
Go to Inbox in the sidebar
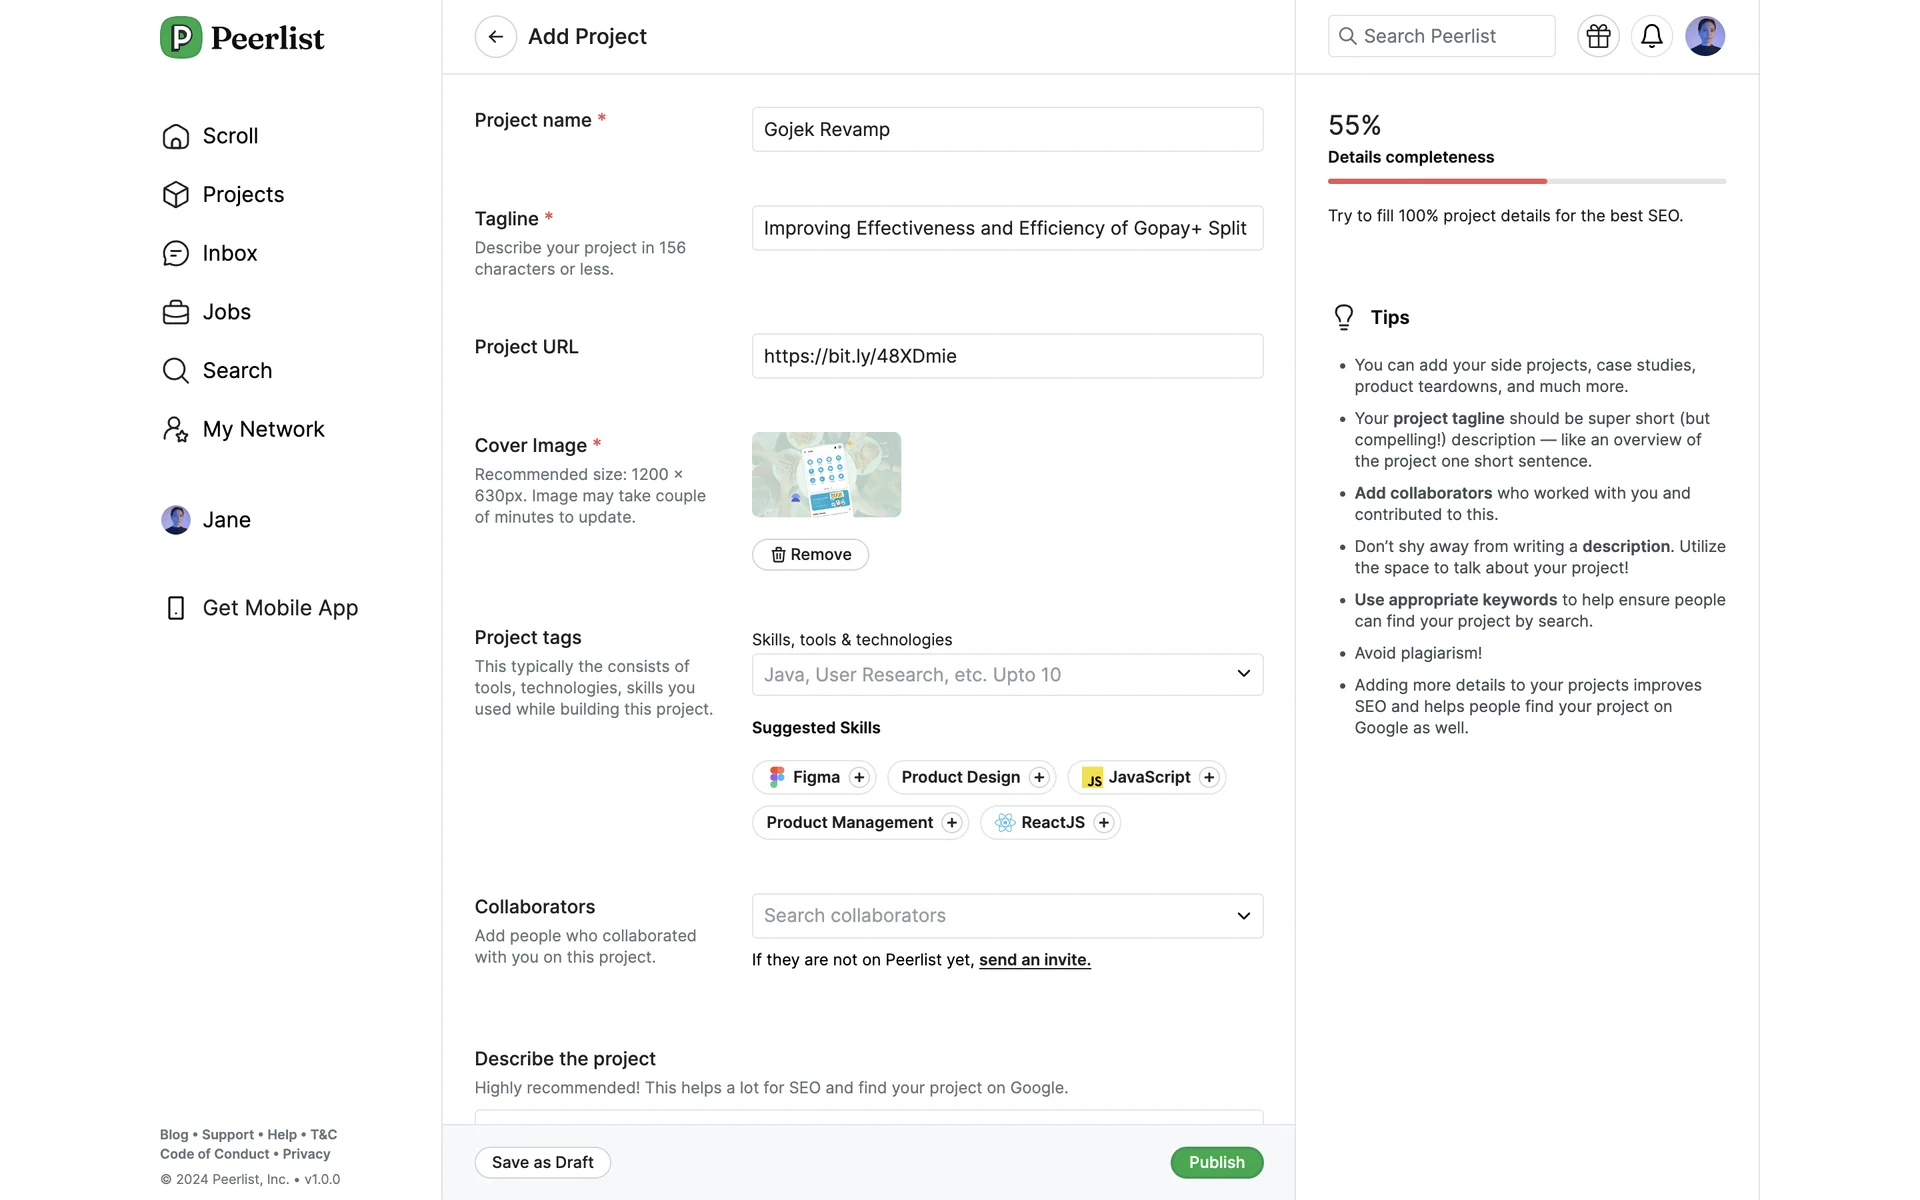click(x=229, y=254)
